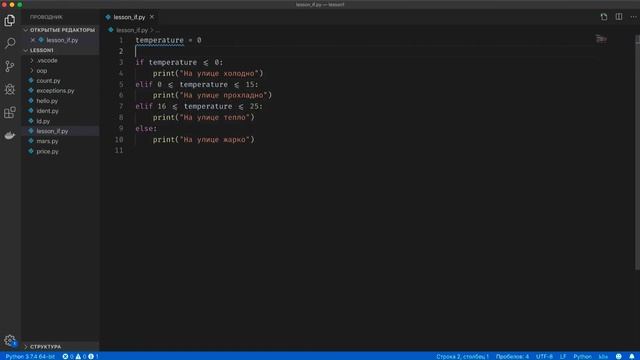Place cursor on 'temperature = 0' line
The height and width of the screenshot is (360, 640).
168,40
